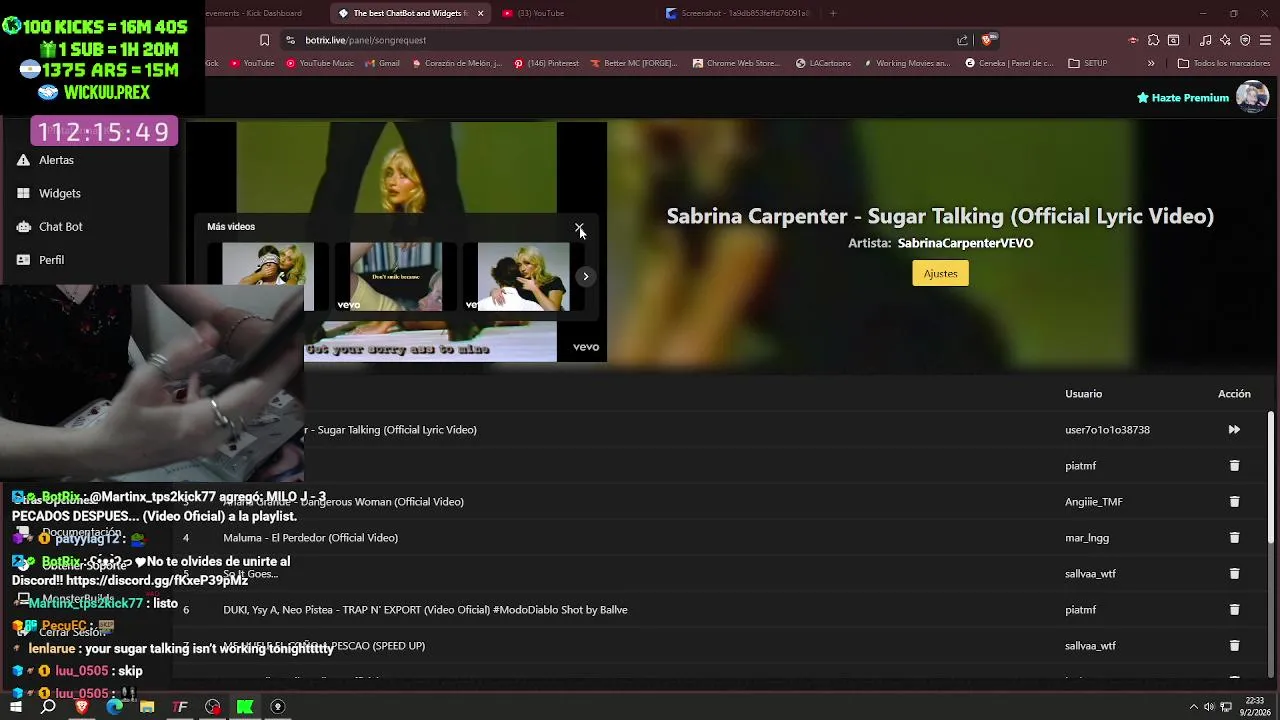Image resolution: width=1280 pixels, height=720 pixels.
Task: Open Brave browser from taskbar
Action: click(x=82, y=707)
